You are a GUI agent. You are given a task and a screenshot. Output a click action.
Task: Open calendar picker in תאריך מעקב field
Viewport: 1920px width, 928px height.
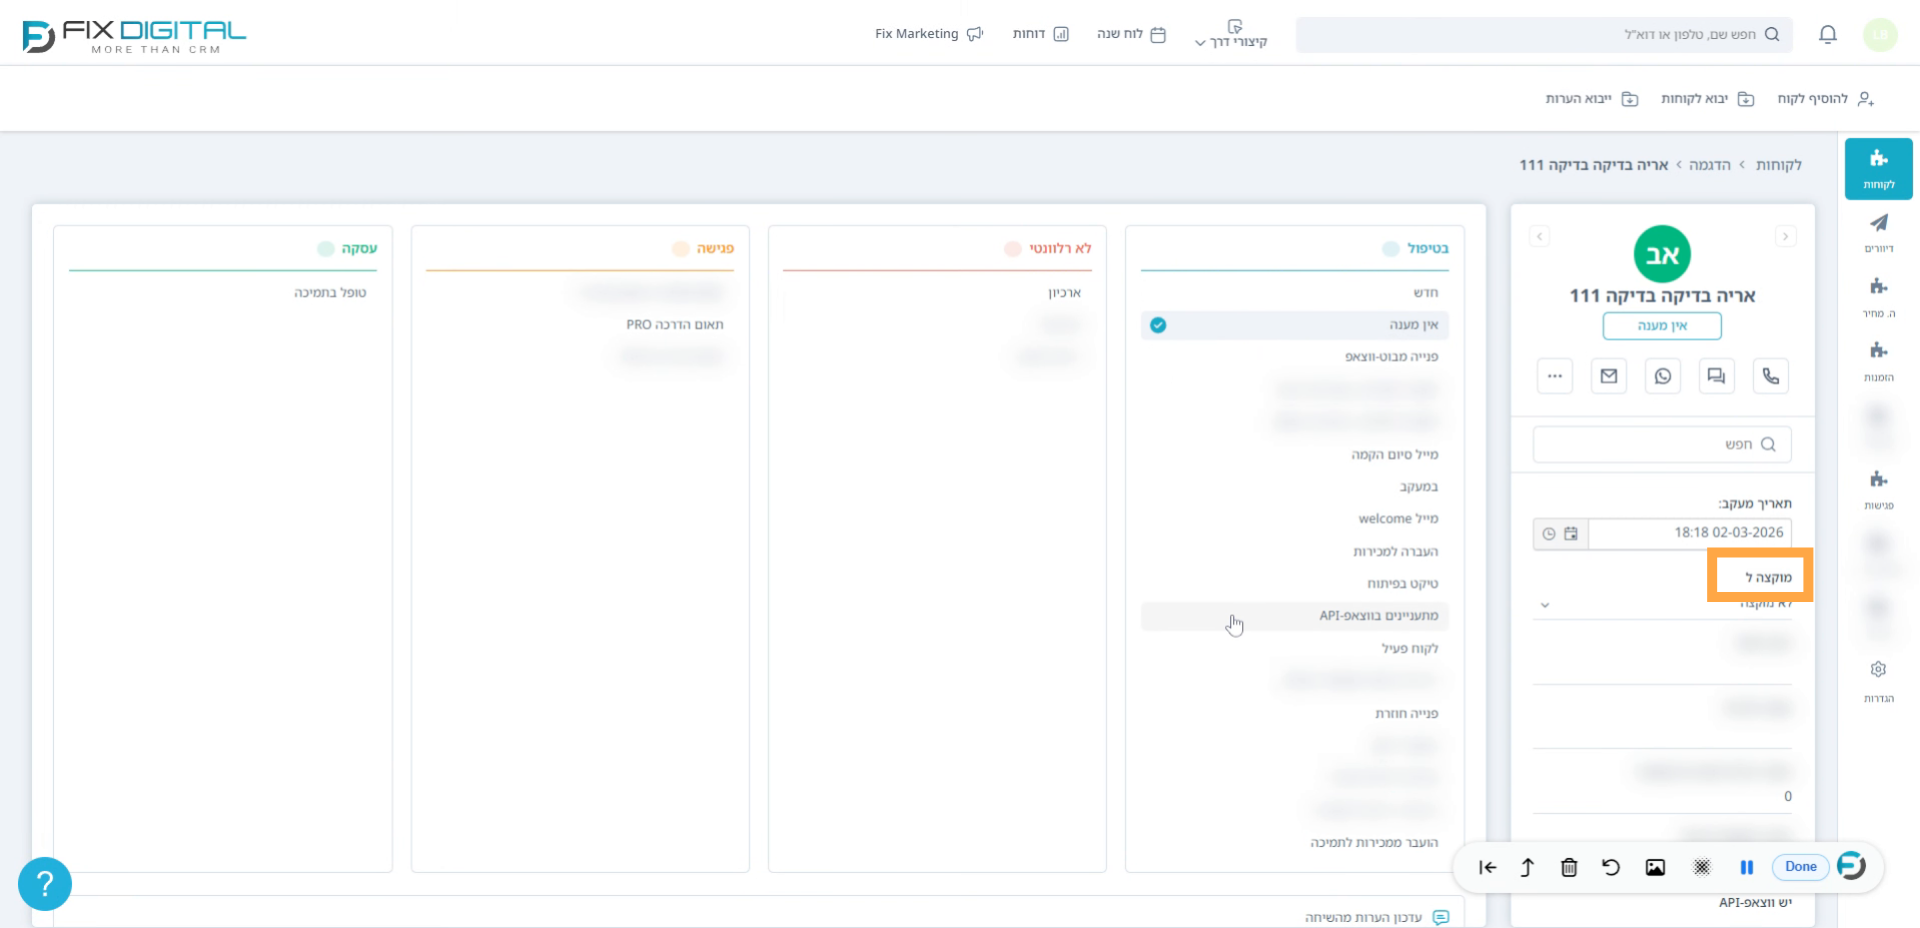point(1571,534)
